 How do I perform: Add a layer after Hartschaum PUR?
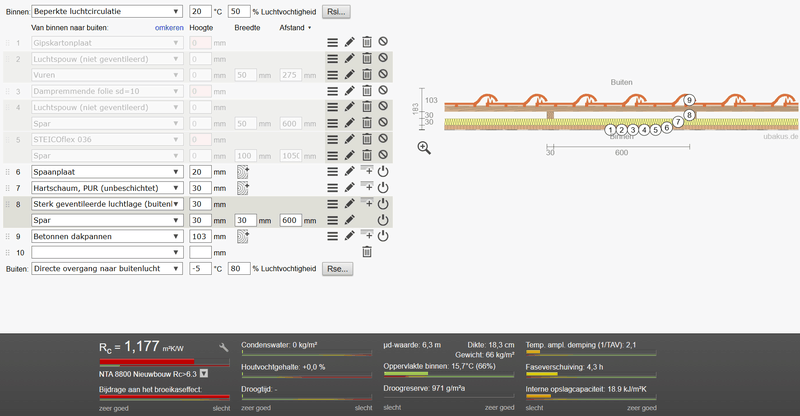pyautogui.click(x=367, y=186)
